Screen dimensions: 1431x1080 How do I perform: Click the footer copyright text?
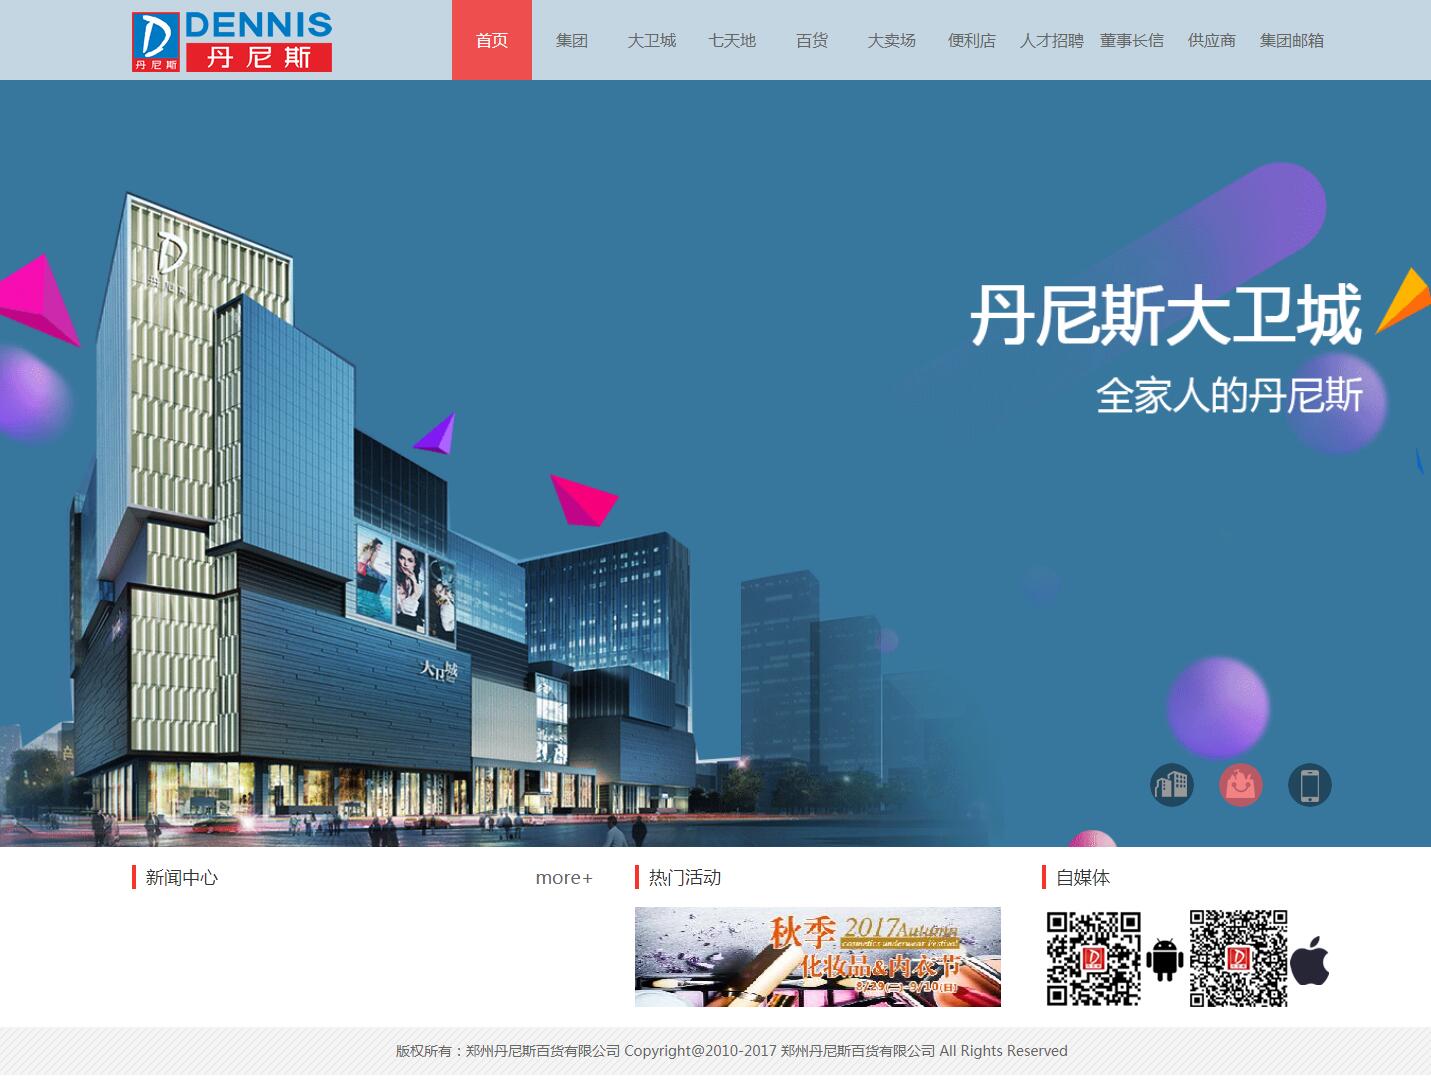732,1051
